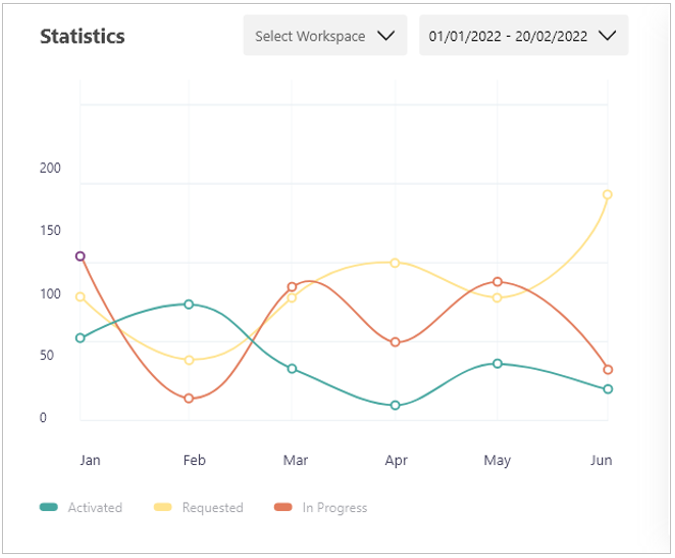Click the teal Activated legend color swatch
The image size is (675, 558).
point(49,508)
